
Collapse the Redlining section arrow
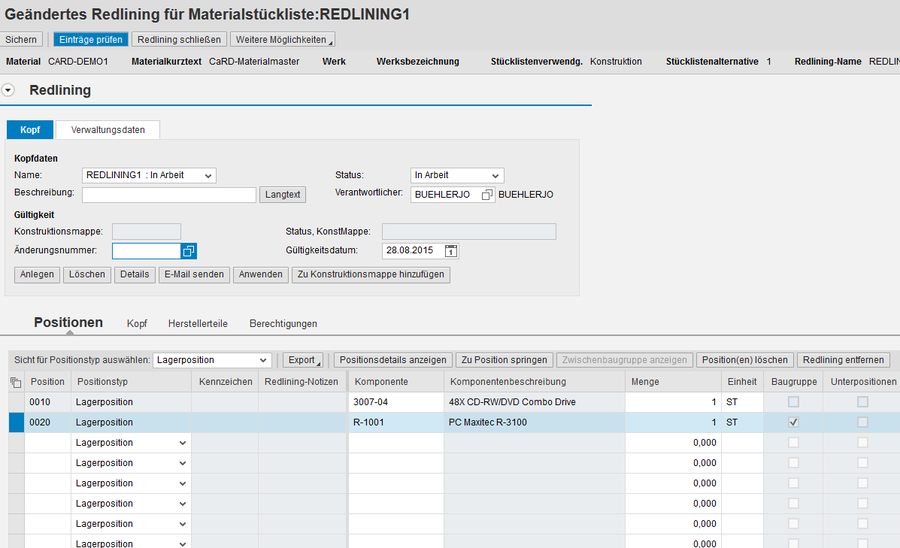(x=8, y=90)
